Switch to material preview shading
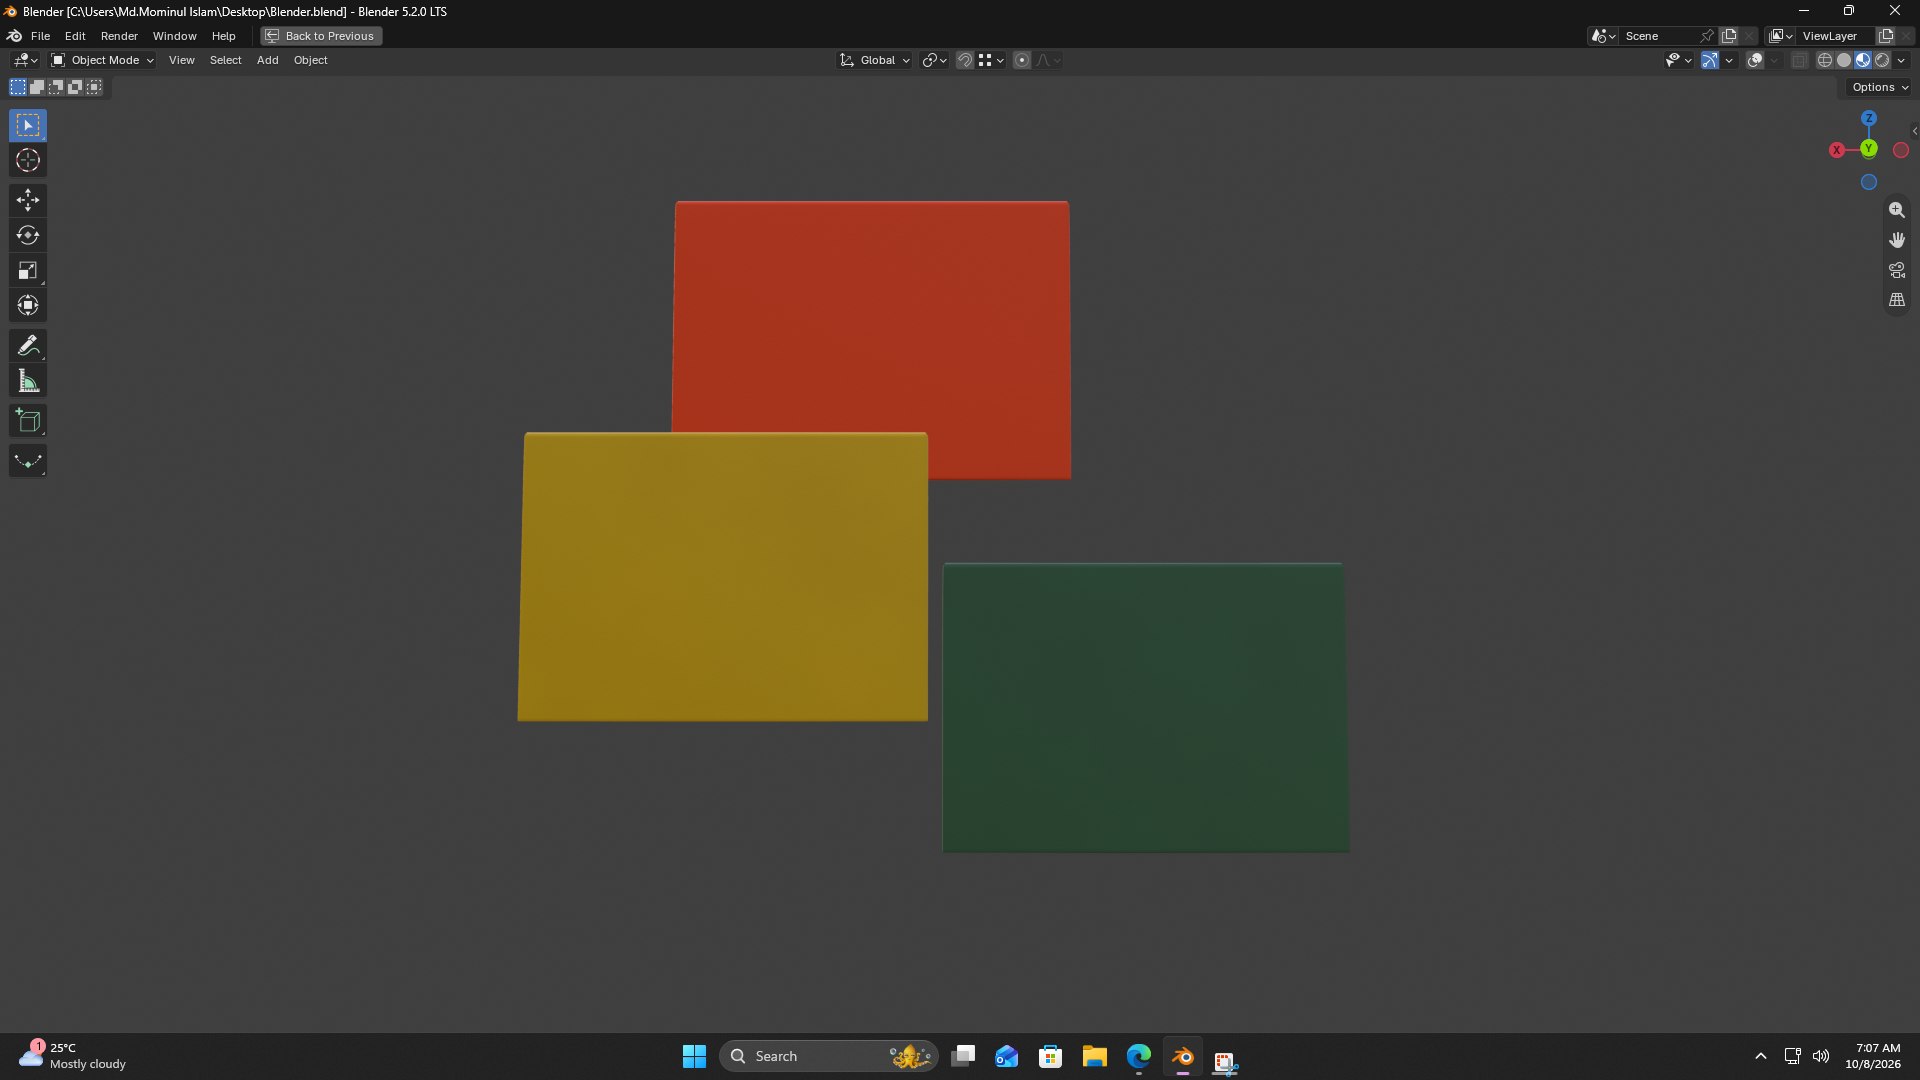1920x1080 pixels. (x=1863, y=60)
